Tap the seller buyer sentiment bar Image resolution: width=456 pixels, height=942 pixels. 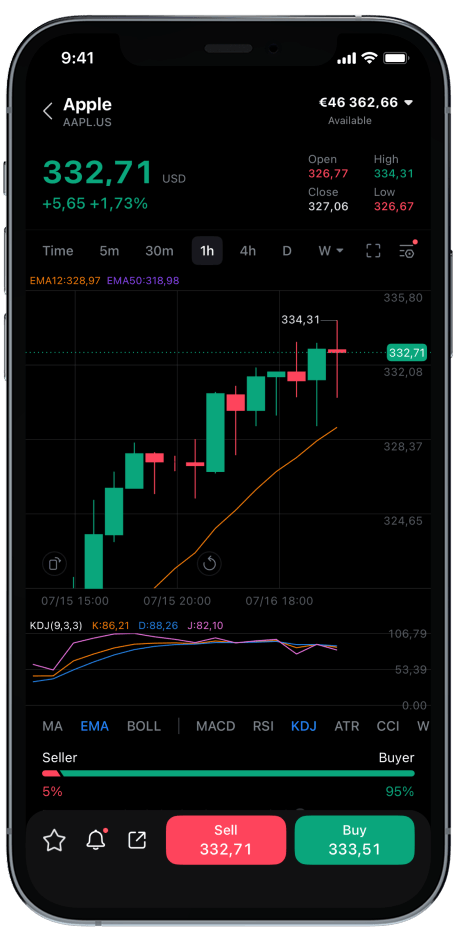[x=228, y=773]
